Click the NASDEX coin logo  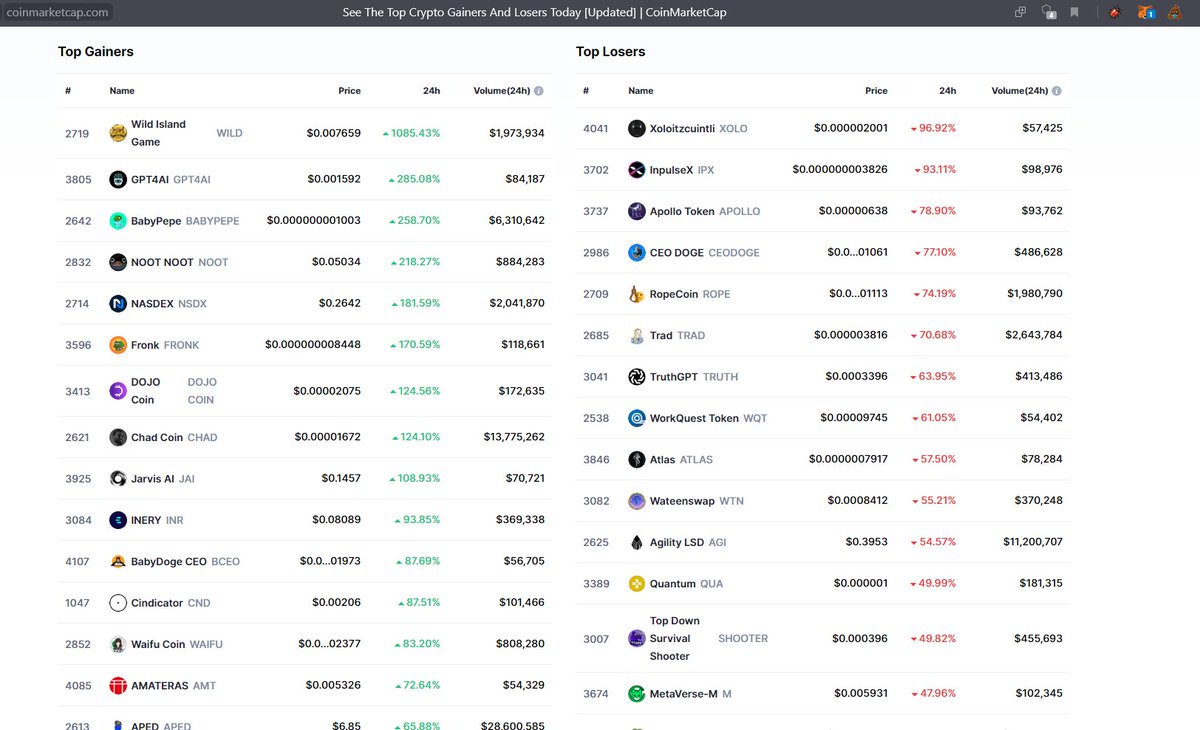coord(118,303)
